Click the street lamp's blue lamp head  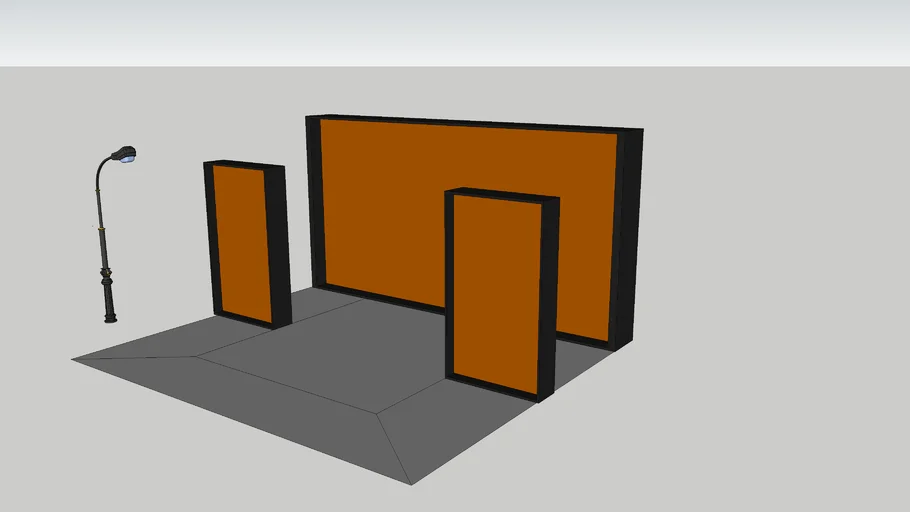(x=125, y=155)
